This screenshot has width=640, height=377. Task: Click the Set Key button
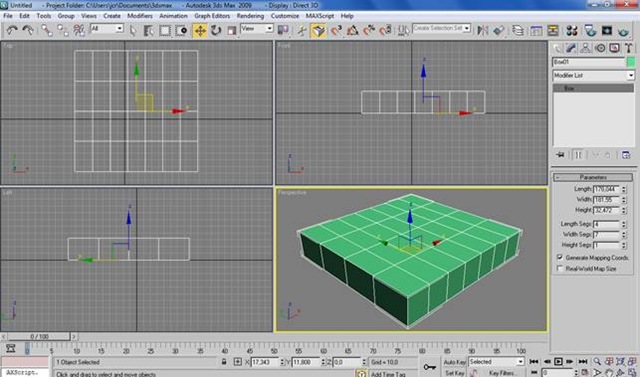click(455, 373)
